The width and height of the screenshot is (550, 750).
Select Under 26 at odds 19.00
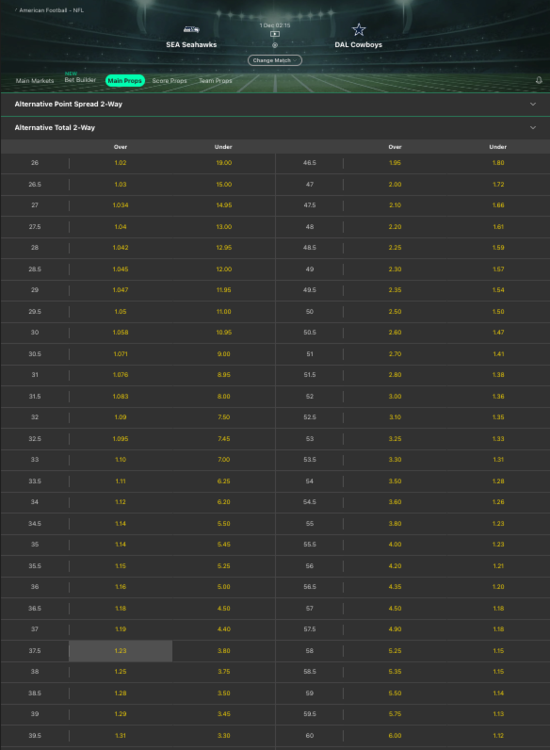223,163
